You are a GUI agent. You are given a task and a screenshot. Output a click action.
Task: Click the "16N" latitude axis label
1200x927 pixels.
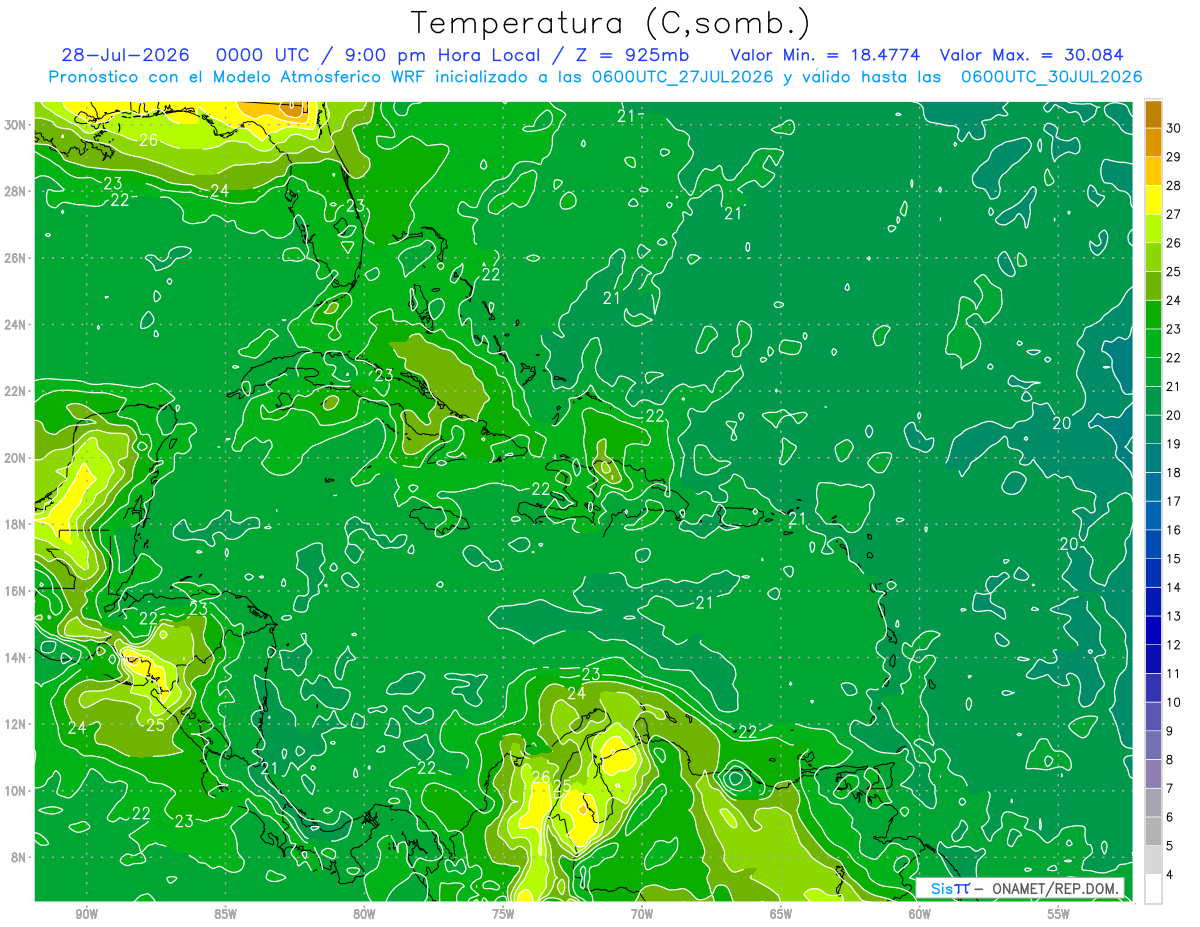tap(17, 591)
